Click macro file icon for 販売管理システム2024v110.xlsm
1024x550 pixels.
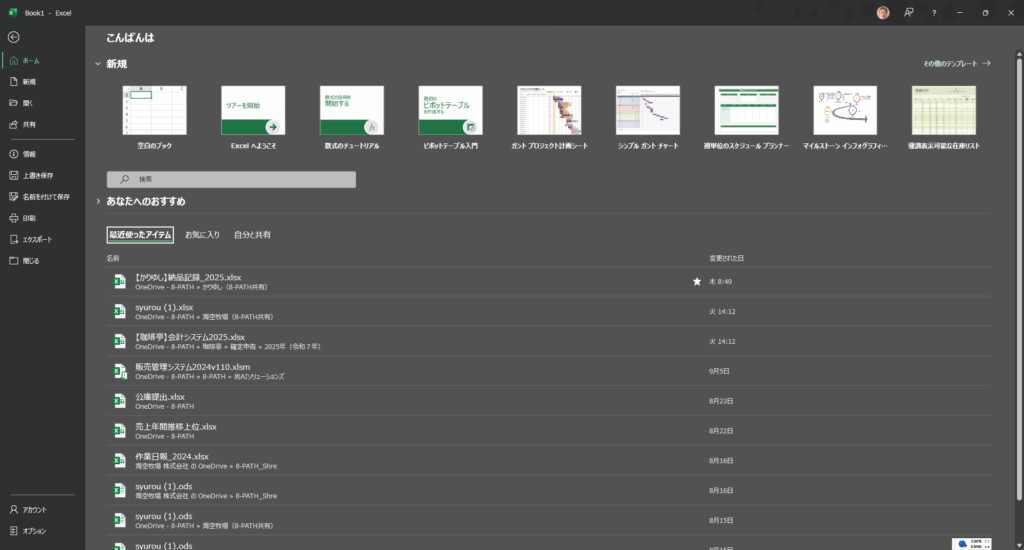[120, 371]
